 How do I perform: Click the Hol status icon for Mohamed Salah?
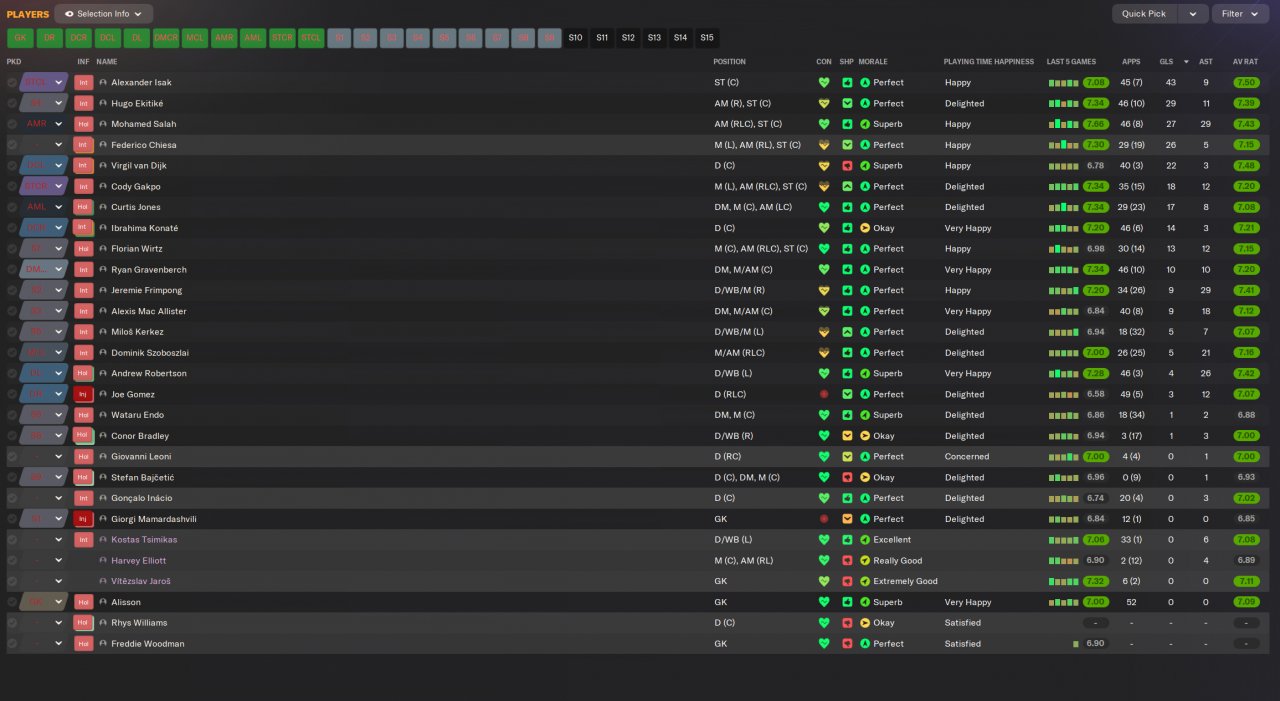(84, 124)
